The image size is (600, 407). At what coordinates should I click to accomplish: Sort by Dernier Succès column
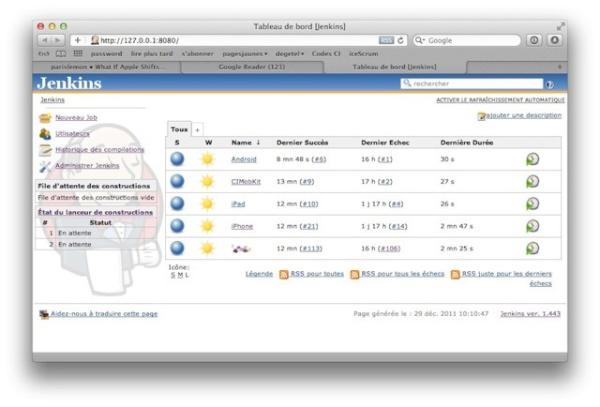(302, 143)
